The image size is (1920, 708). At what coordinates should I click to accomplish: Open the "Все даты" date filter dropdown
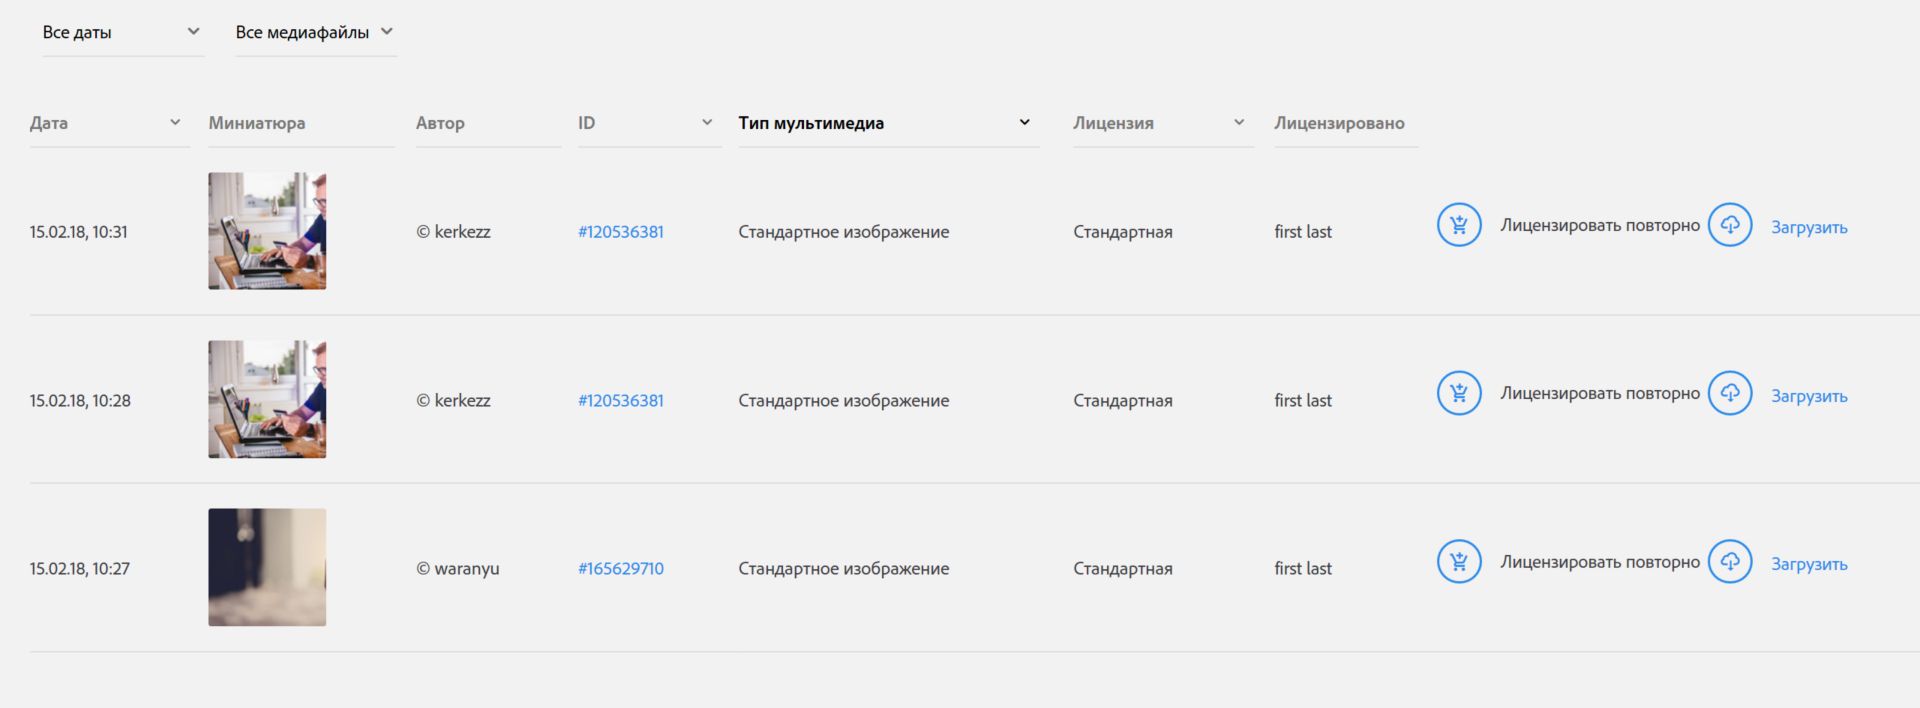point(122,32)
